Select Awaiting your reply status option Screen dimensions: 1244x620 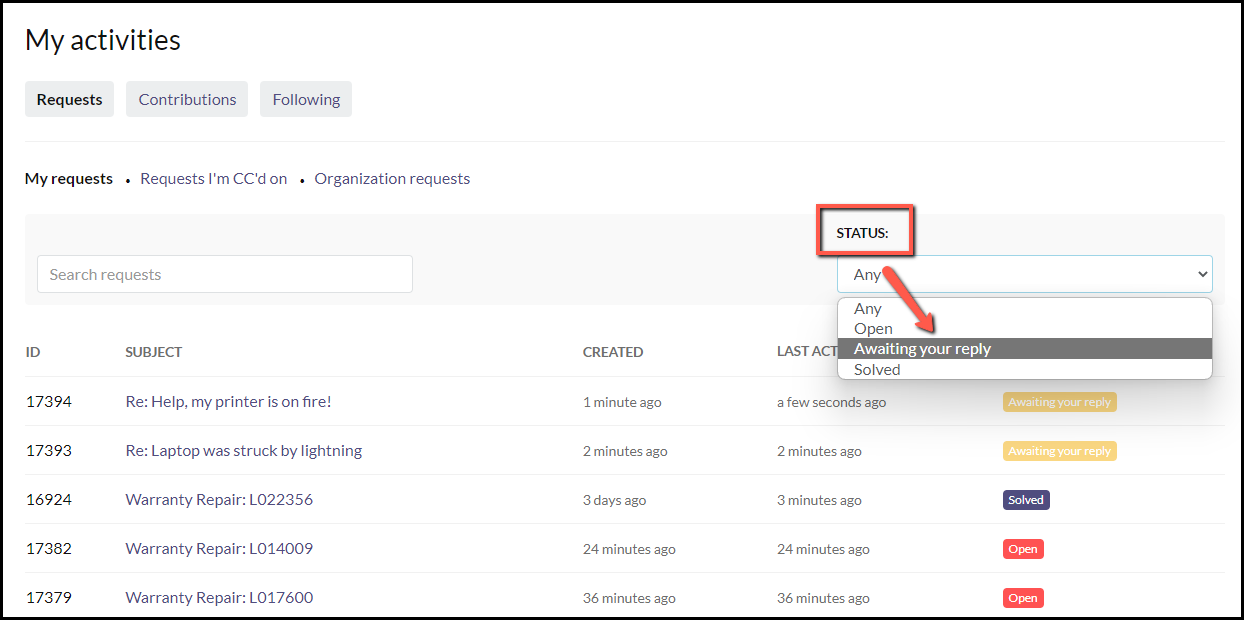(922, 349)
